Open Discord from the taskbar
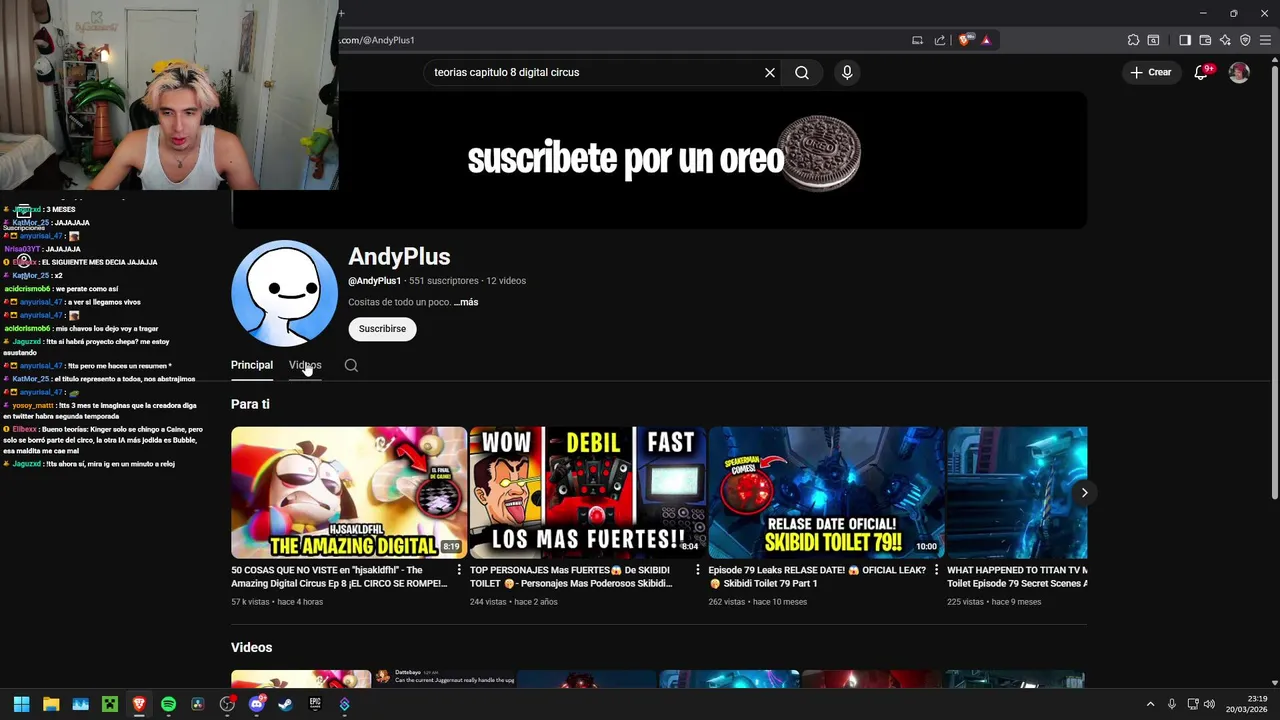The image size is (1280, 720). (x=256, y=704)
